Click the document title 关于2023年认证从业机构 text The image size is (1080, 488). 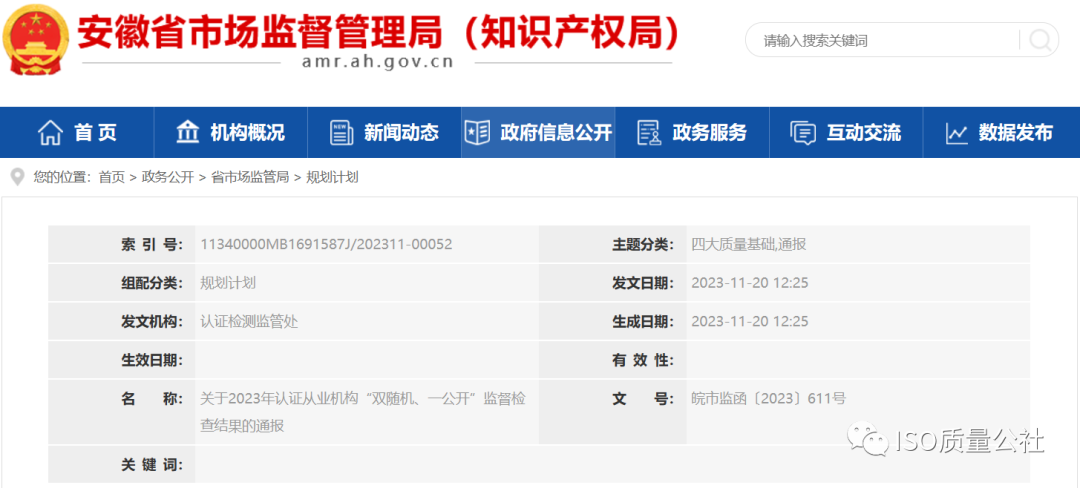tap(362, 412)
